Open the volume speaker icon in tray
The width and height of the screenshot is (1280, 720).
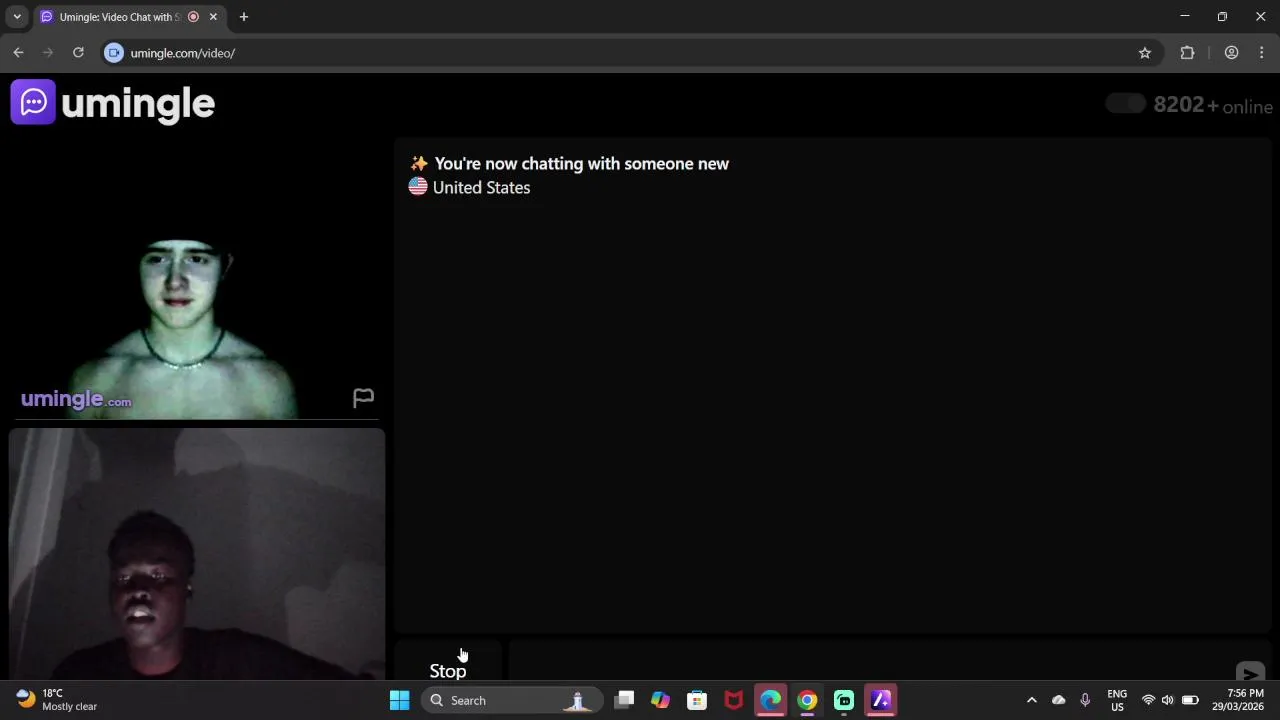coord(1168,700)
